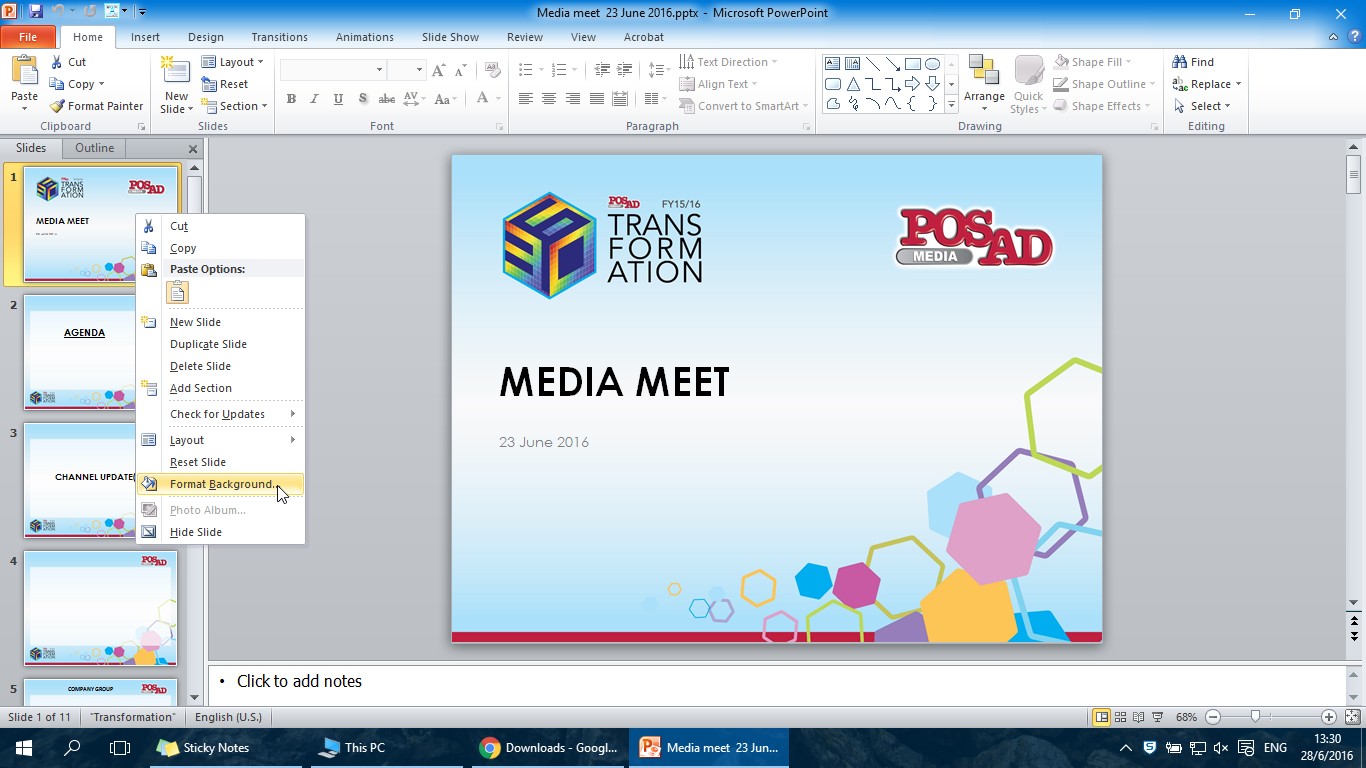Select the oval shape in shapes gallery
The width and height of the screenshot is (1366, 768).
tap(932, 64)
